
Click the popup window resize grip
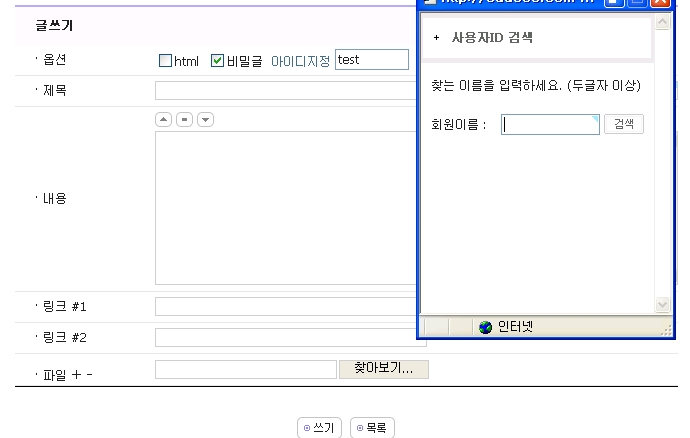667,331
